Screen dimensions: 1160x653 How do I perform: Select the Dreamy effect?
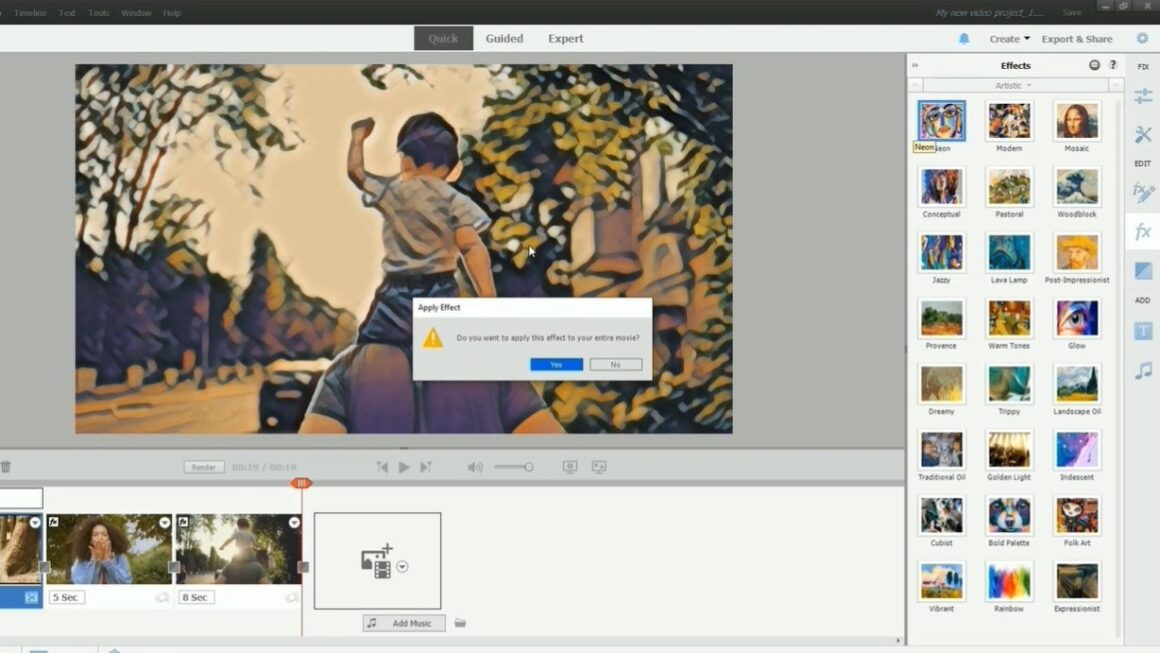tap(941, 383)
